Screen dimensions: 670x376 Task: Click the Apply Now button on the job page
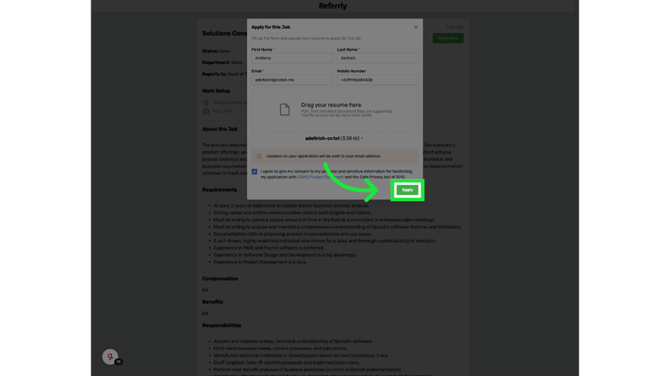(448, 38)
